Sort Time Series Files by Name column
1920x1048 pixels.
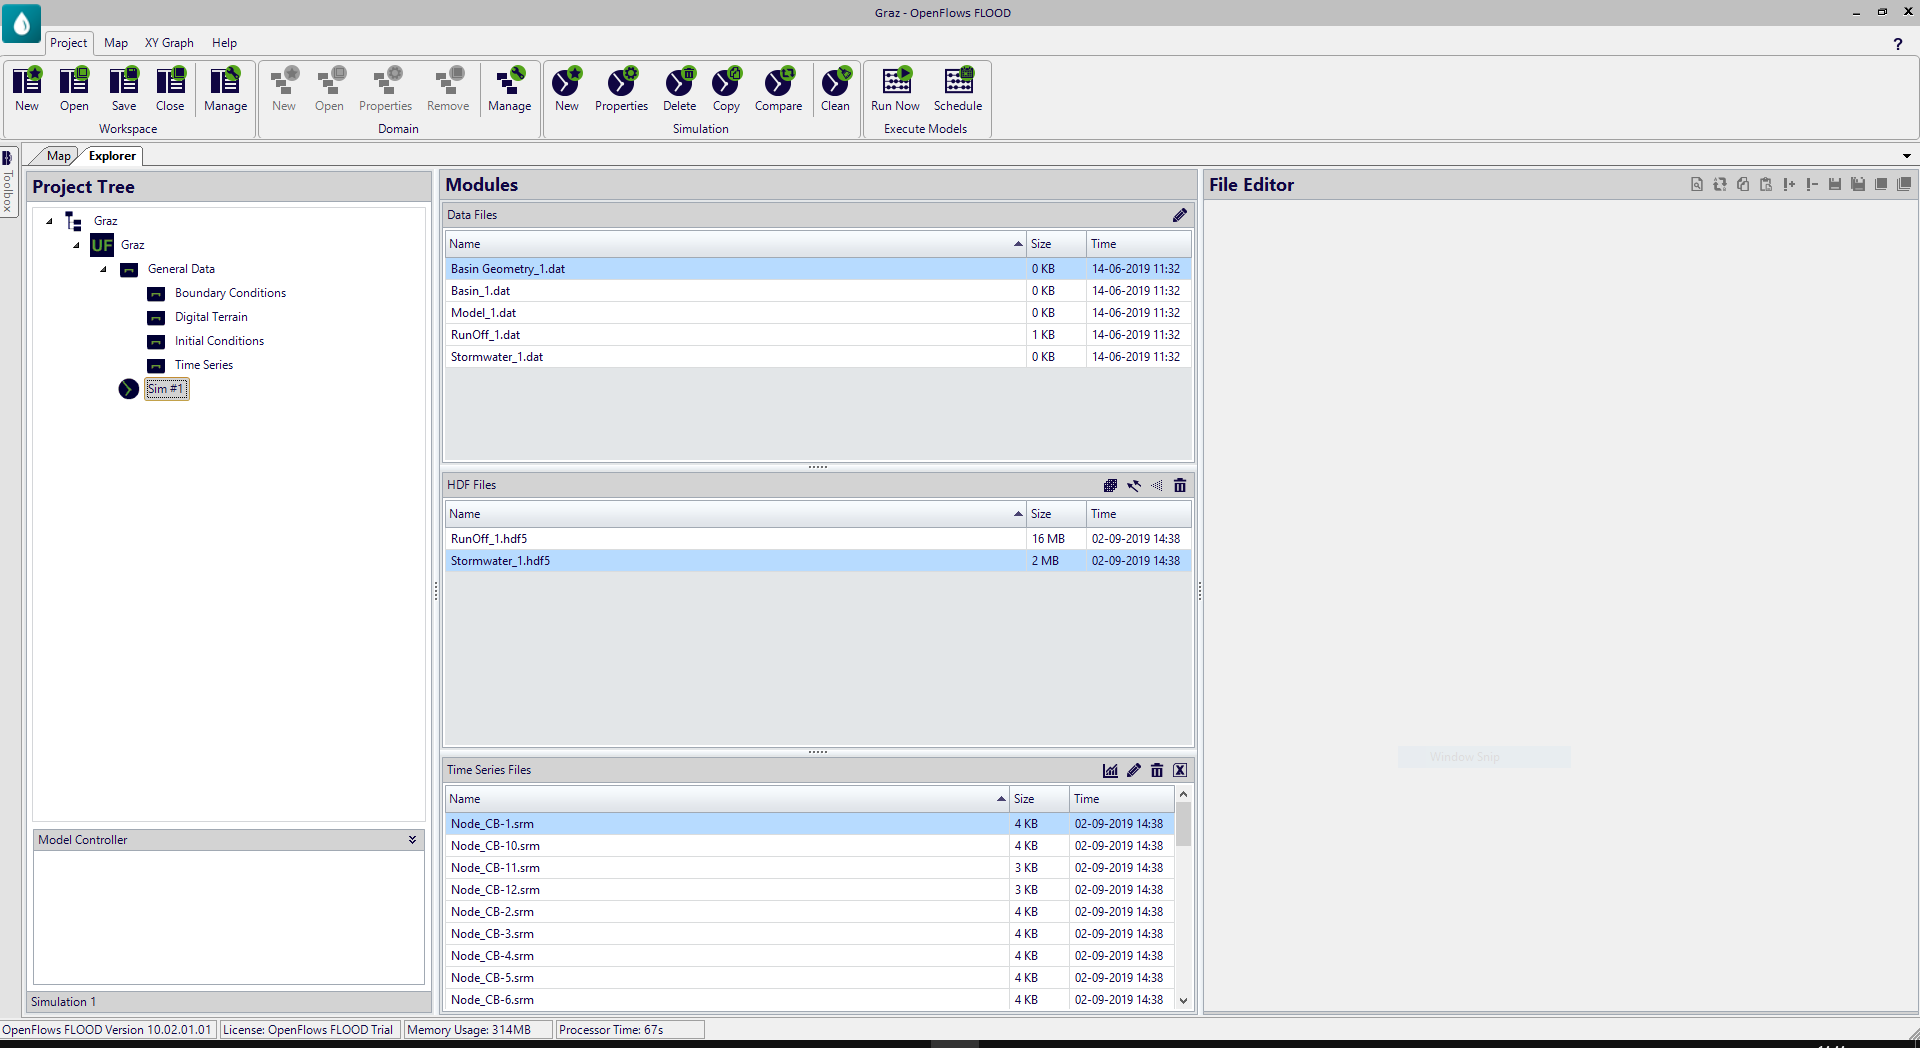[x=727, y=799]
